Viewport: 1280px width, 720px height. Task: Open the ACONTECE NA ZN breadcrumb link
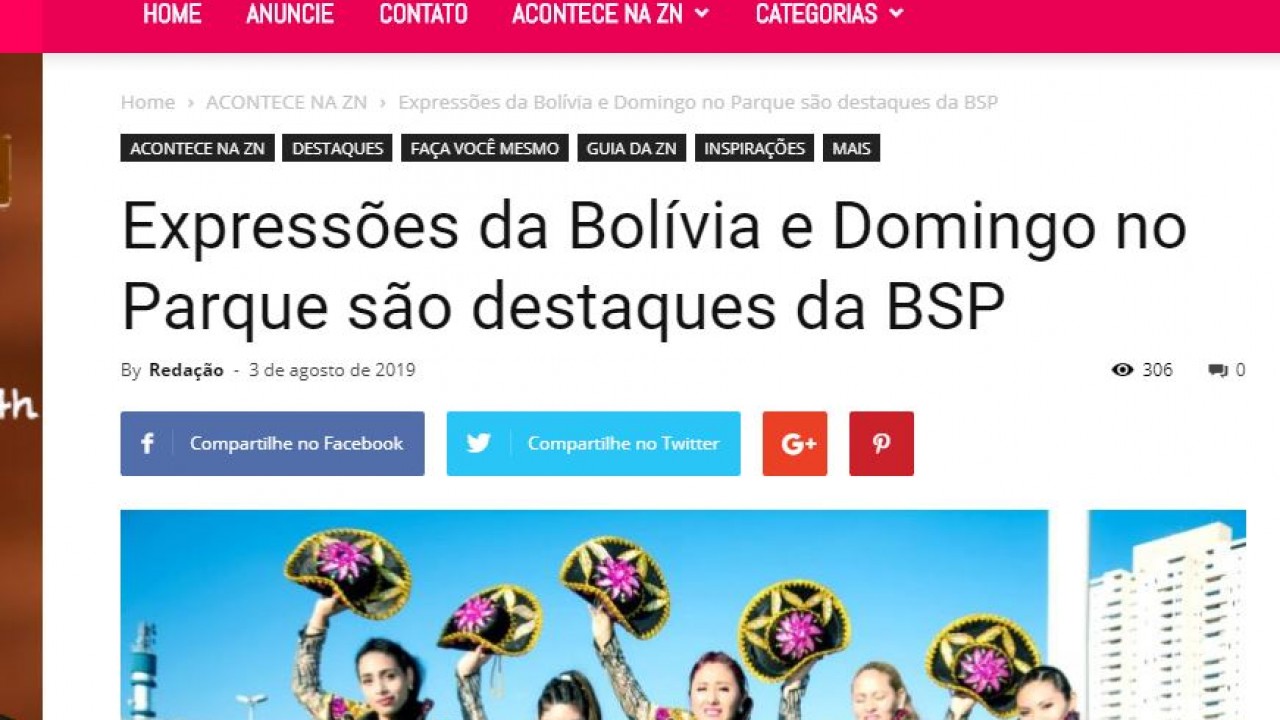pyautogui.click(x=286, y=102)
